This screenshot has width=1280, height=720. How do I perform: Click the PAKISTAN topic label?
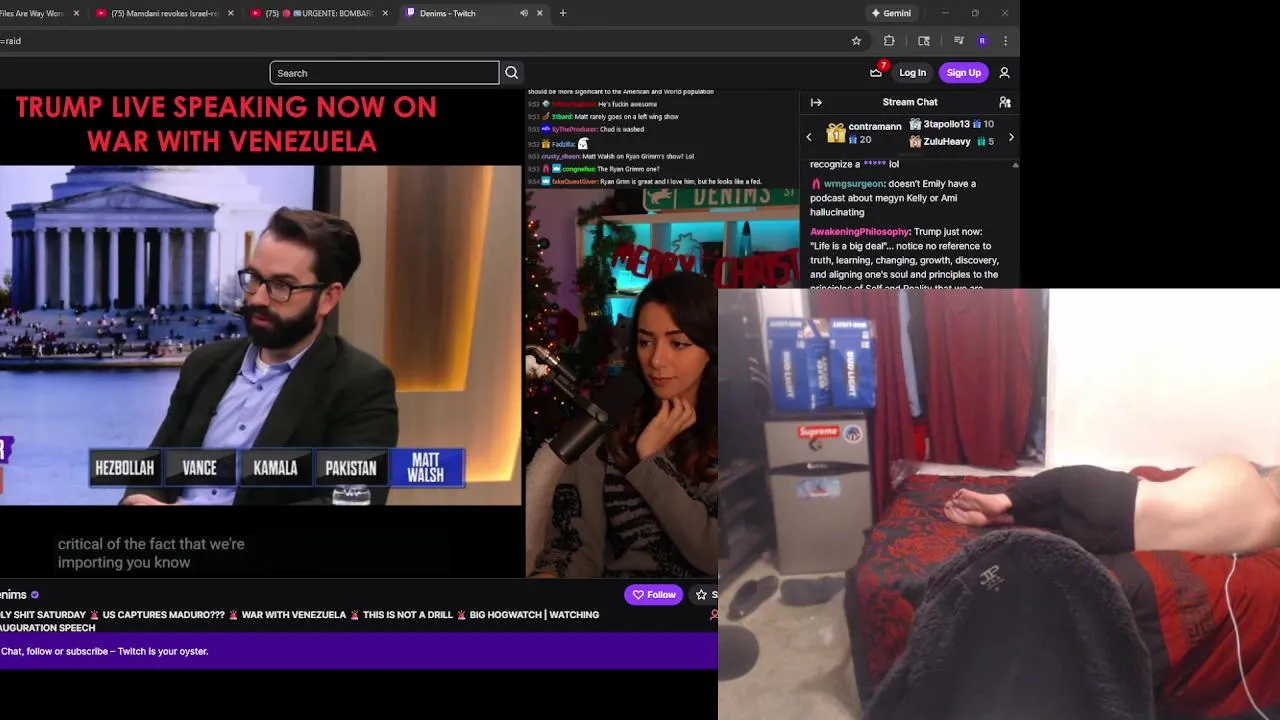[351, 468]
